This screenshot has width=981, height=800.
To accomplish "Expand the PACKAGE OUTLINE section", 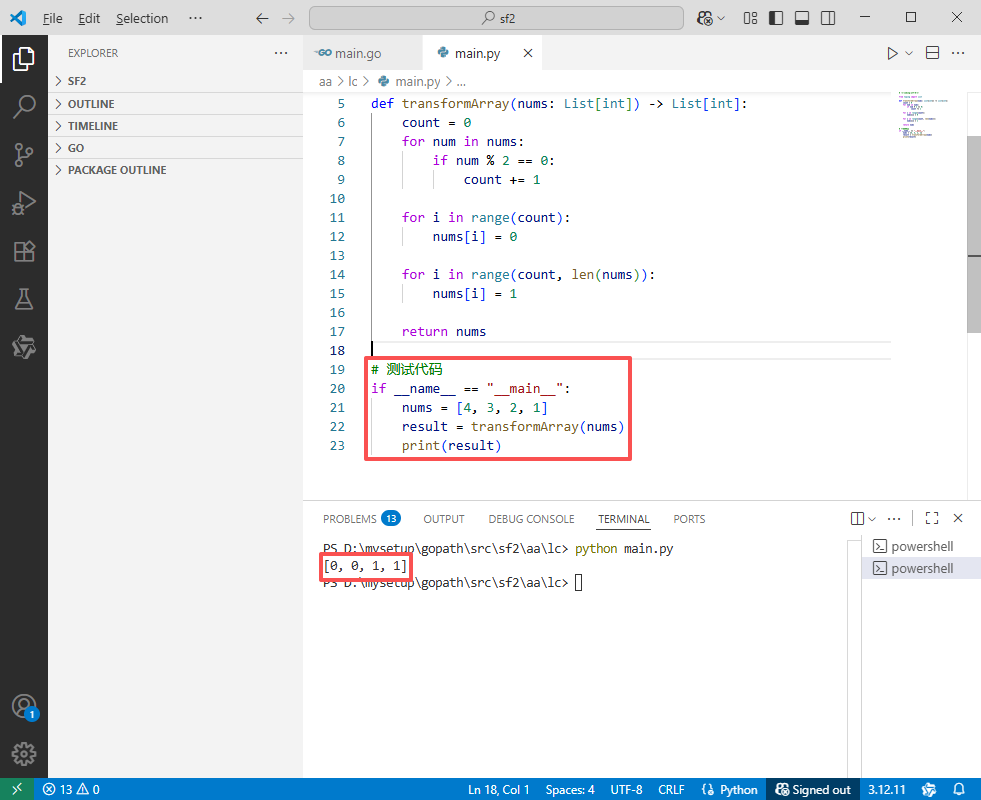I will coord(175,170).
